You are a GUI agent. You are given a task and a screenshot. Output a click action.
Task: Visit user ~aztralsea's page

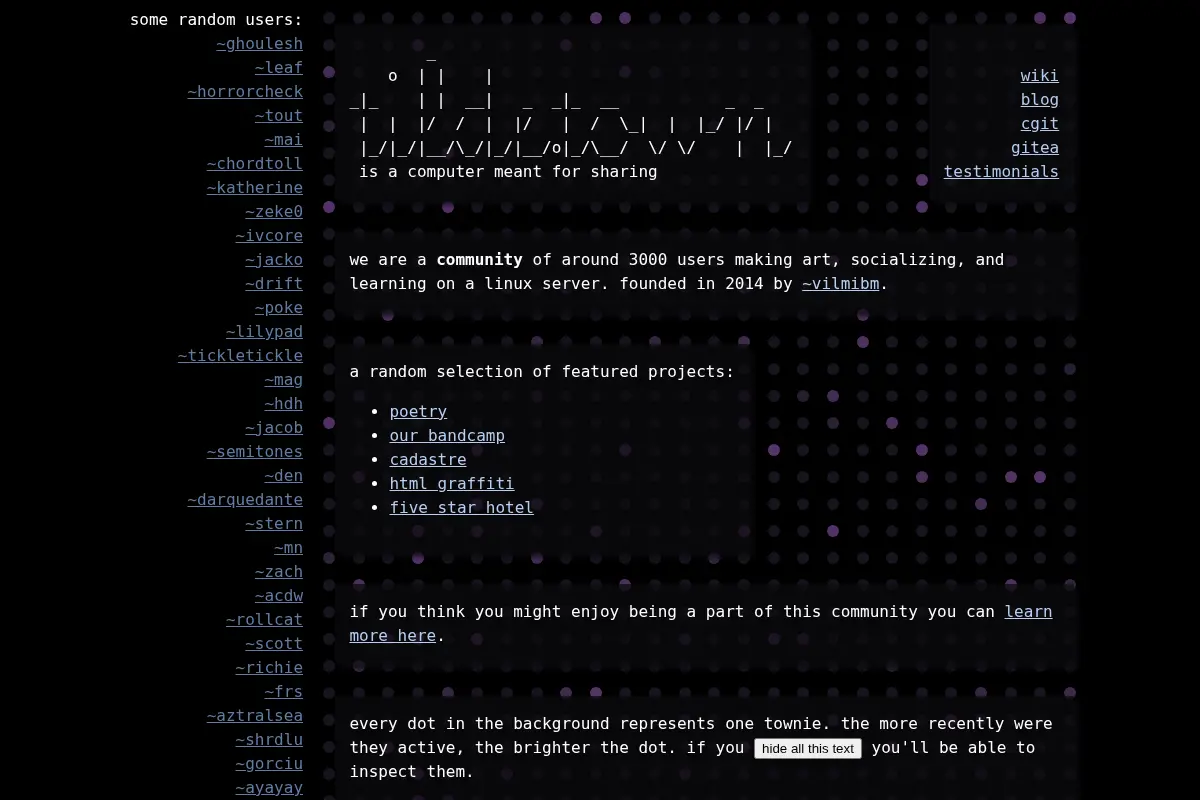[x=254, y=716]
